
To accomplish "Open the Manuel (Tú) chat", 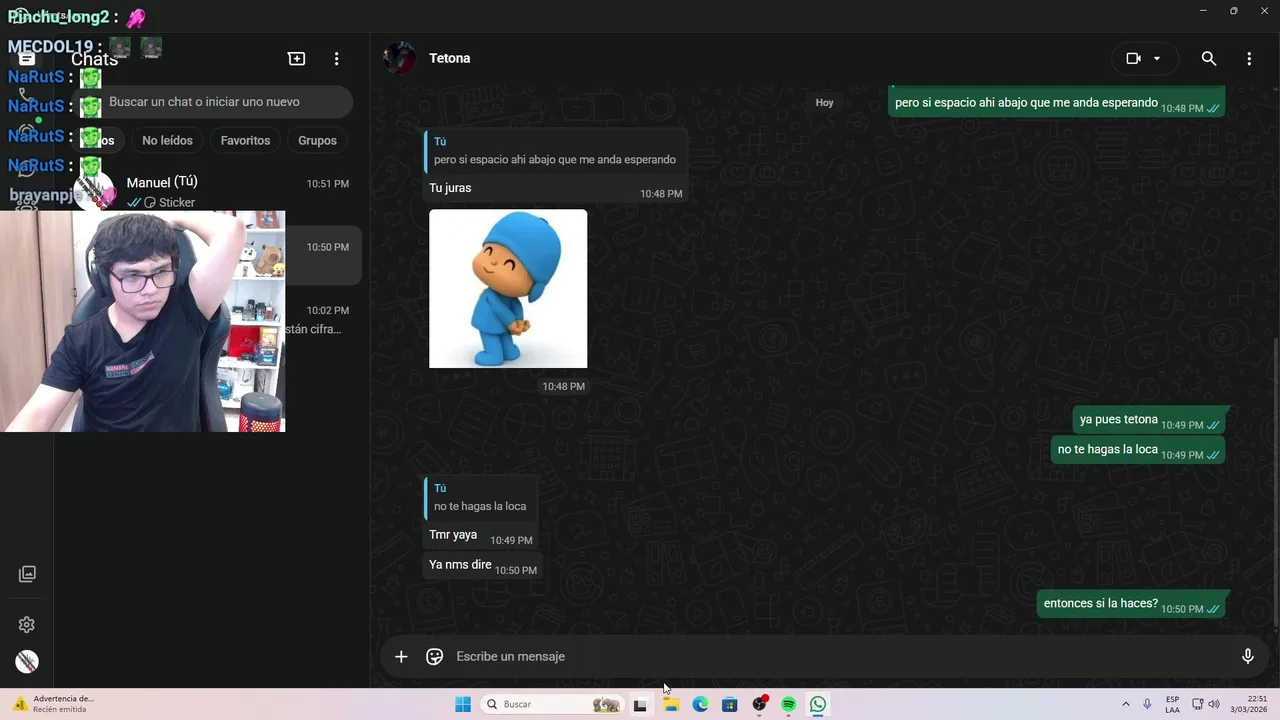I will 210,191.
